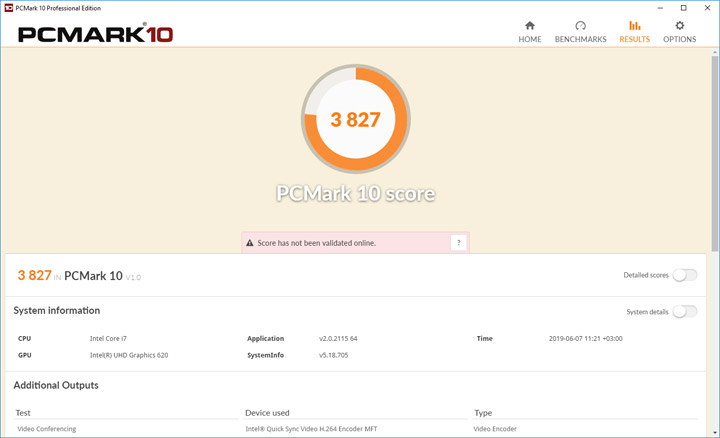This screenshot has height=438, width=720.
Task: Click the 'SystemInfo' label
Action: click(x=265, y=355)
